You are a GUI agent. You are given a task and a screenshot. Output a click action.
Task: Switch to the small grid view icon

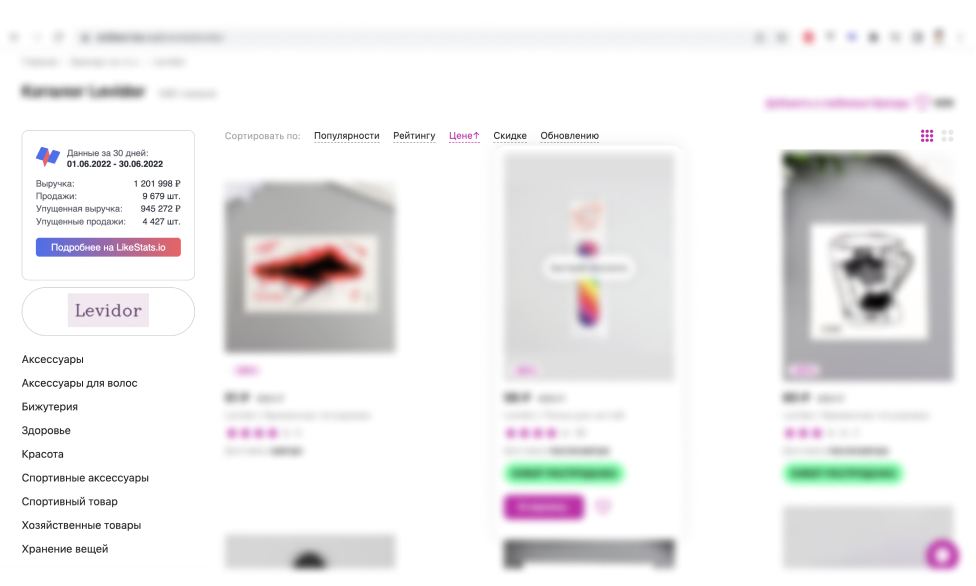pyautogui.click(x=927, y=136)
